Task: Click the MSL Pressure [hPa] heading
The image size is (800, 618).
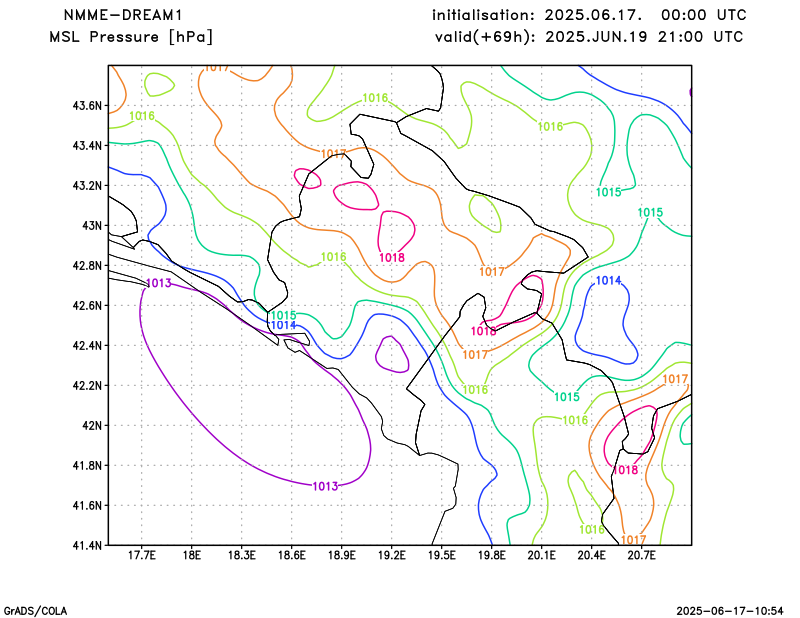Action: click(131, 37)
